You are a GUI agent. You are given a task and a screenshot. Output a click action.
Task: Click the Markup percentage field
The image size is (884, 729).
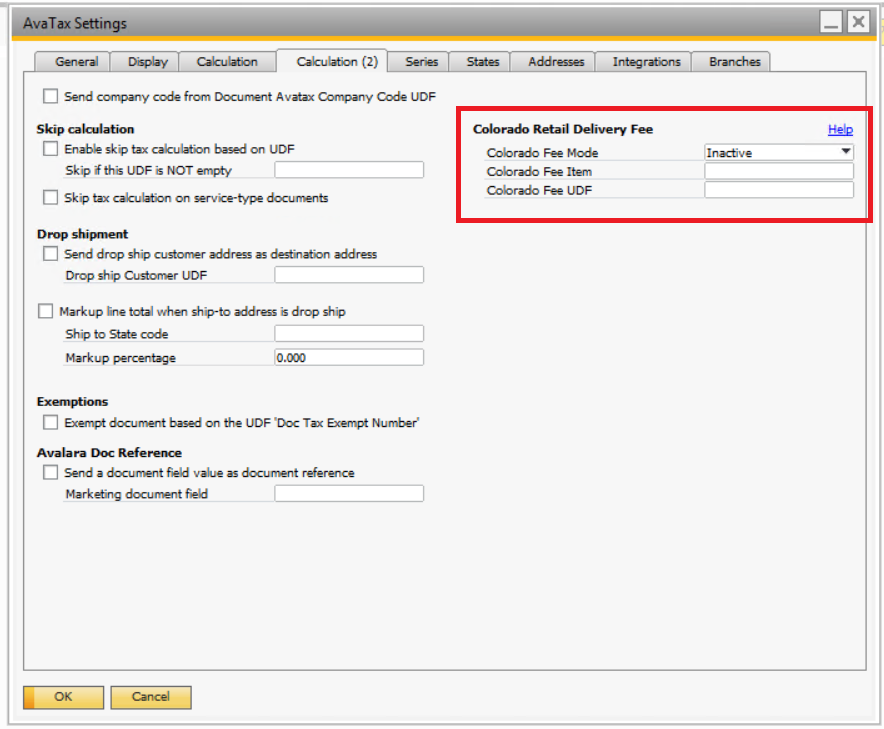[x=349, y=357]
